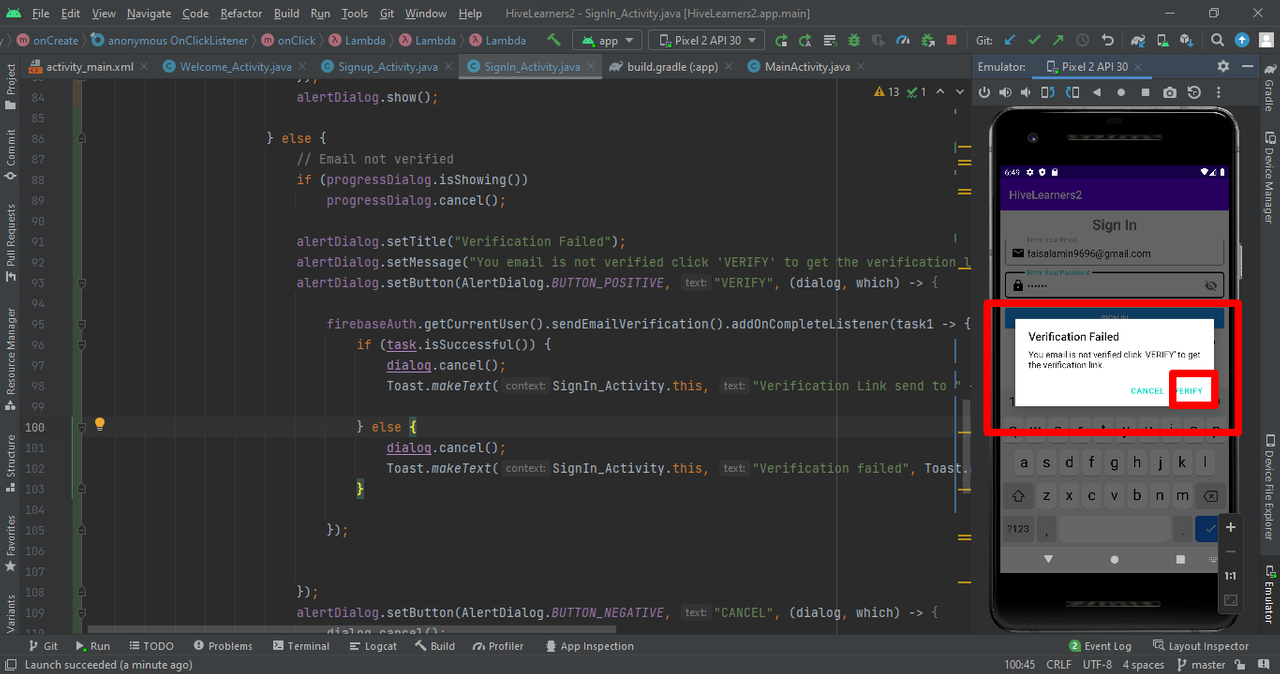The width and height of the screenshot is (1280, 674).
Task: Switch to the MainActivity.java tab
Action: (806, 67)
